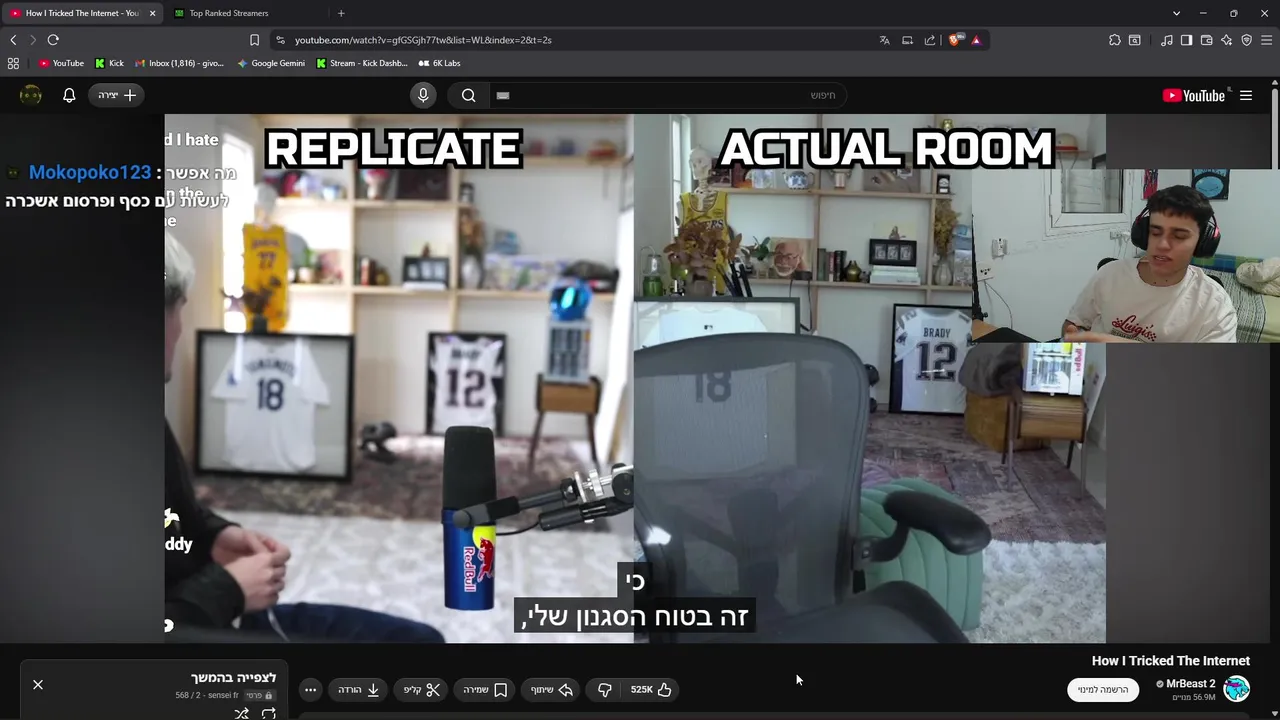Create a clip with scissors button
Viewport: 1280px width, 720px height.
(422, 689)
